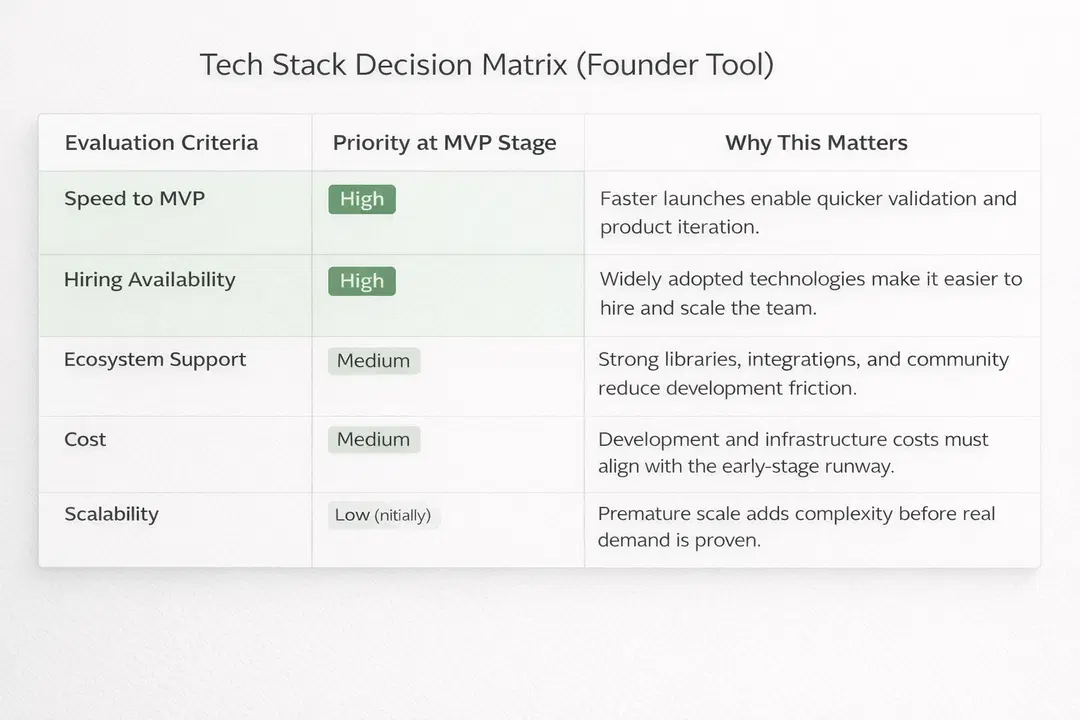Click the Speed to MVP row label
The height and width of the screenshot is (720, 1080).
[134, 198]
